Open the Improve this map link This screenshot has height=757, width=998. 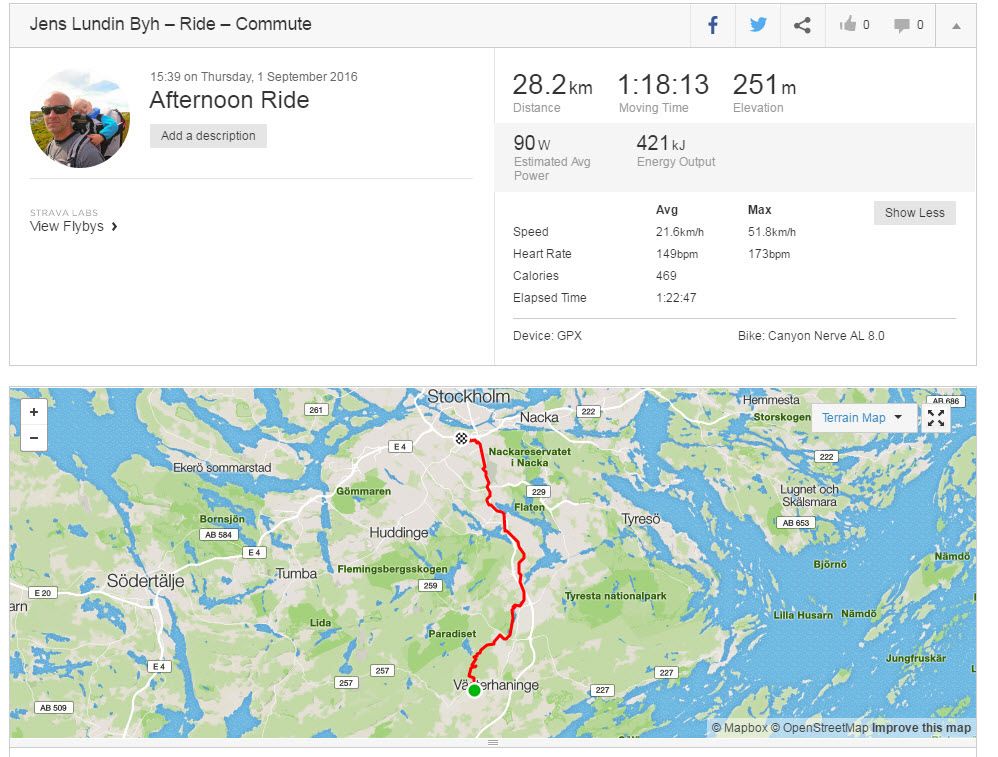click(x=922, y=727)
